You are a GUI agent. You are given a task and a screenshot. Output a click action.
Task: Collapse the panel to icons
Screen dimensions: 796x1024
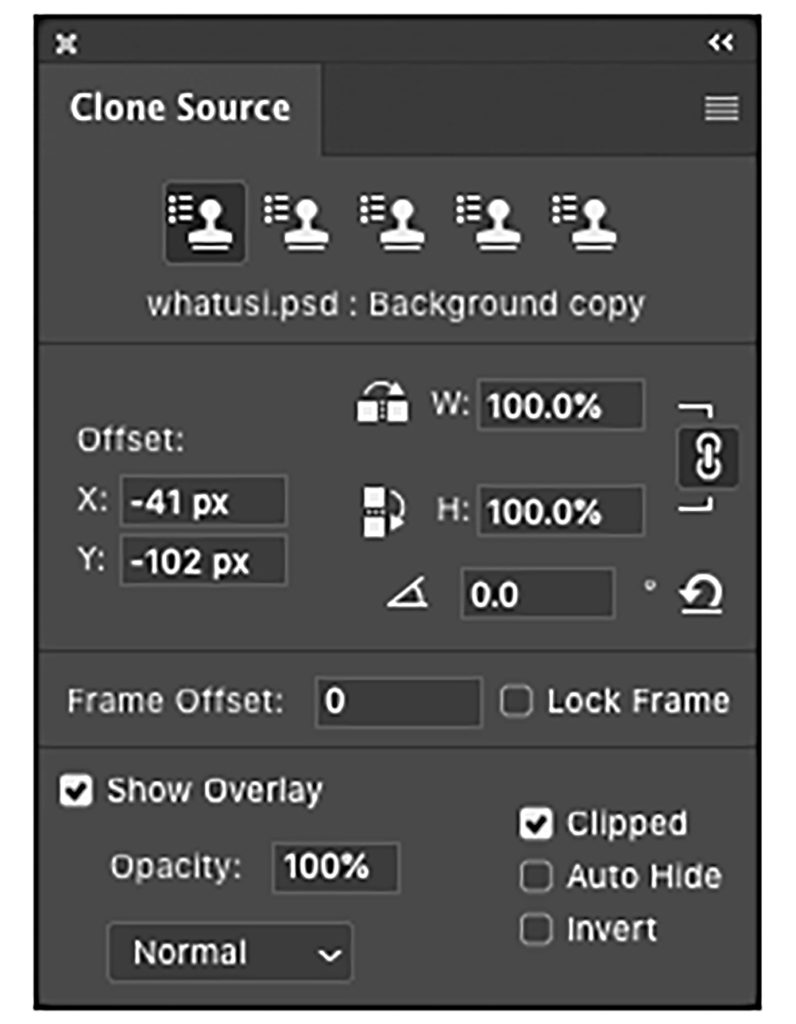(719, 44)
